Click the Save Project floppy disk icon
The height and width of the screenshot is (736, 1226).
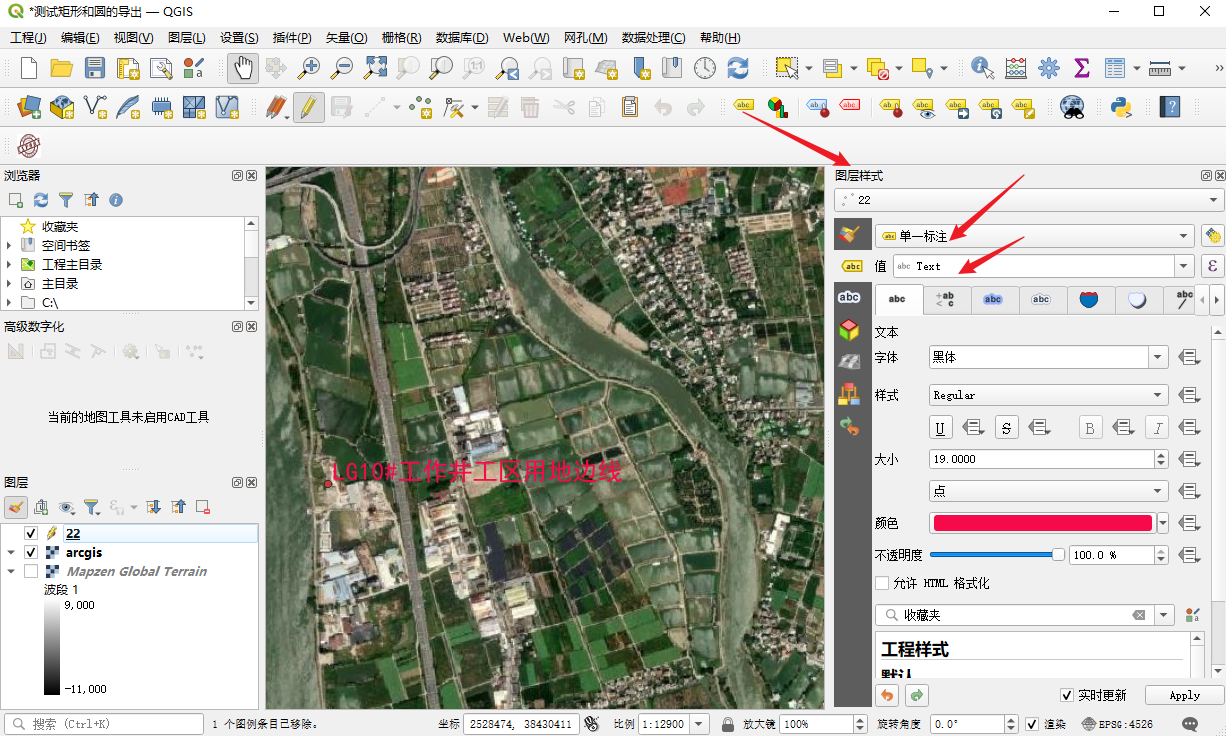pos(95,68)
